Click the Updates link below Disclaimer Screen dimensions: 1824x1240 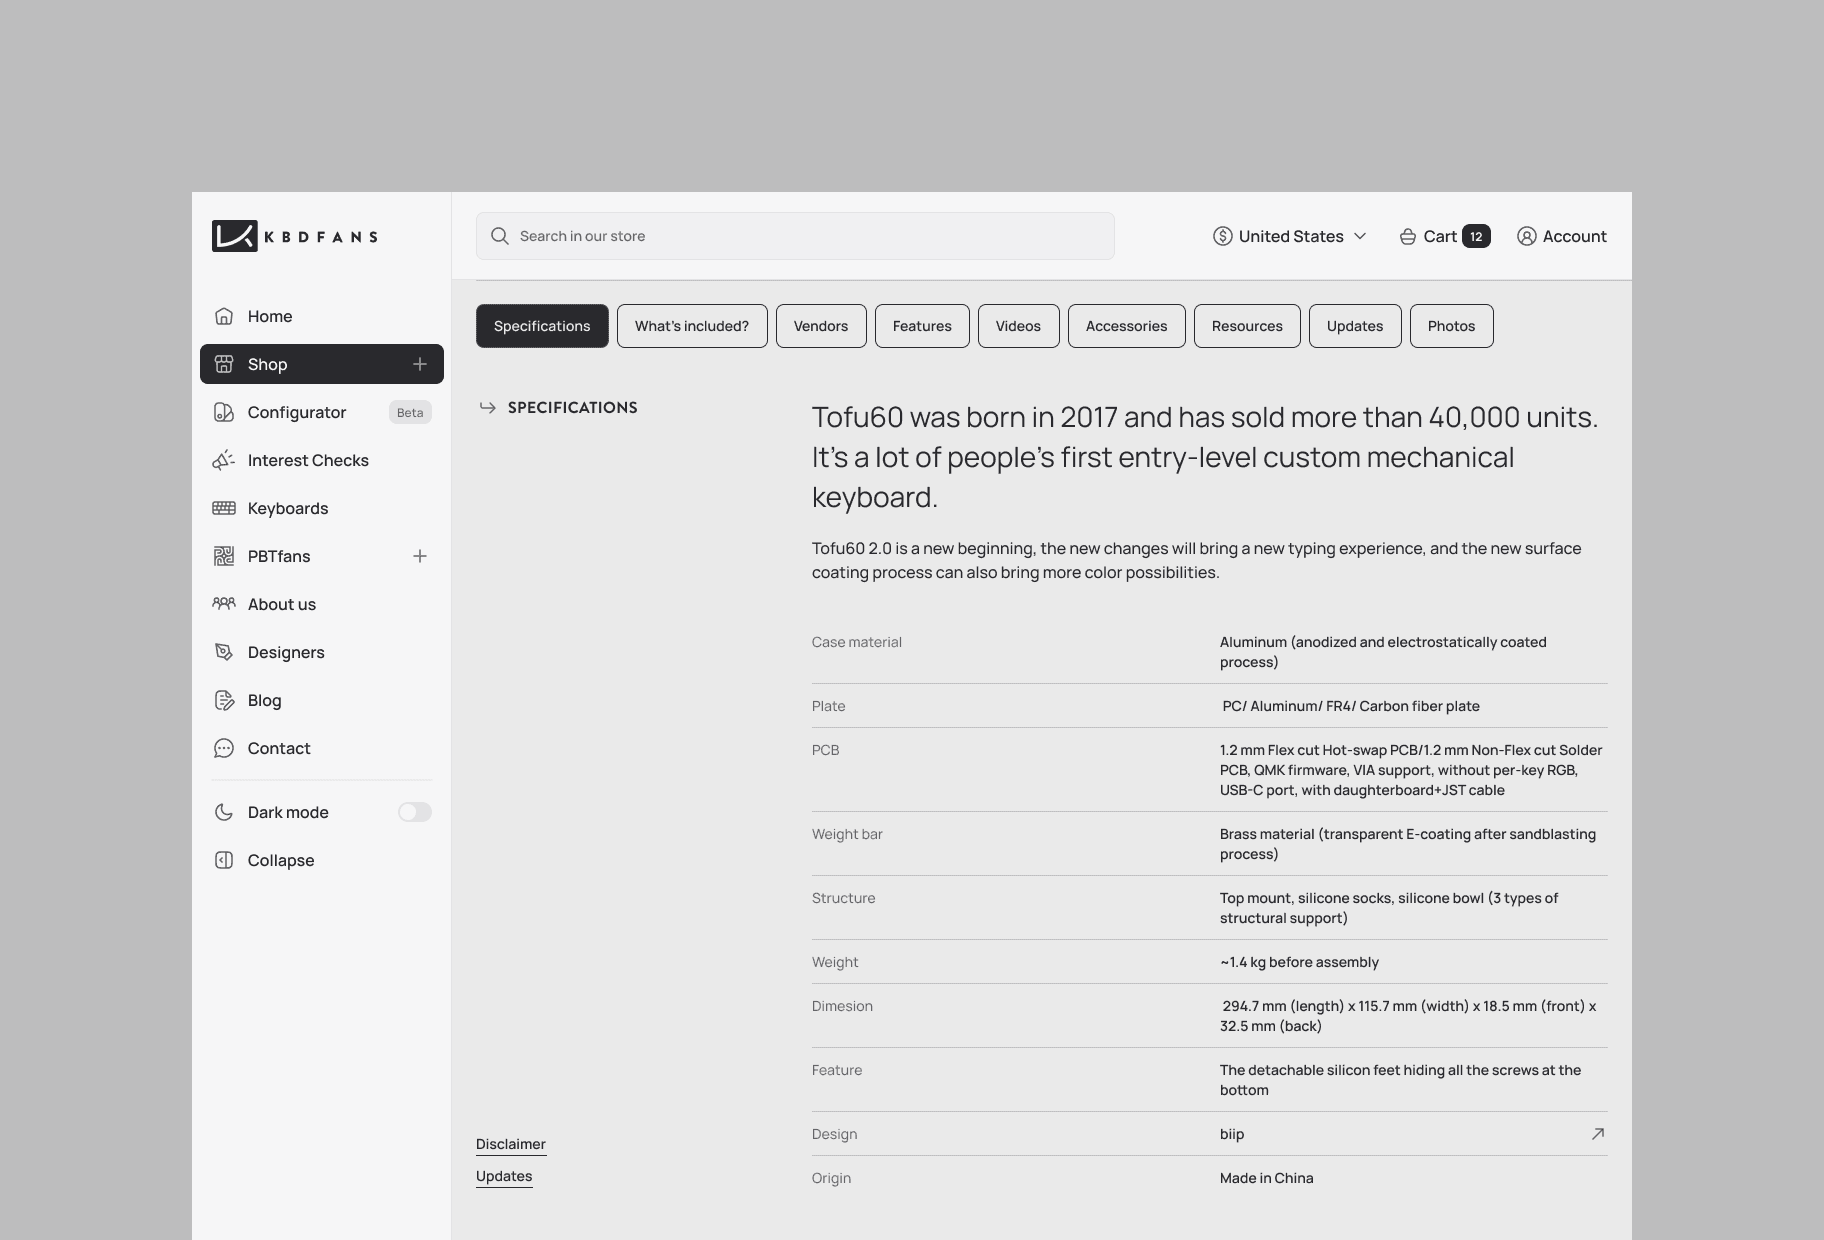coord(504,1176)
